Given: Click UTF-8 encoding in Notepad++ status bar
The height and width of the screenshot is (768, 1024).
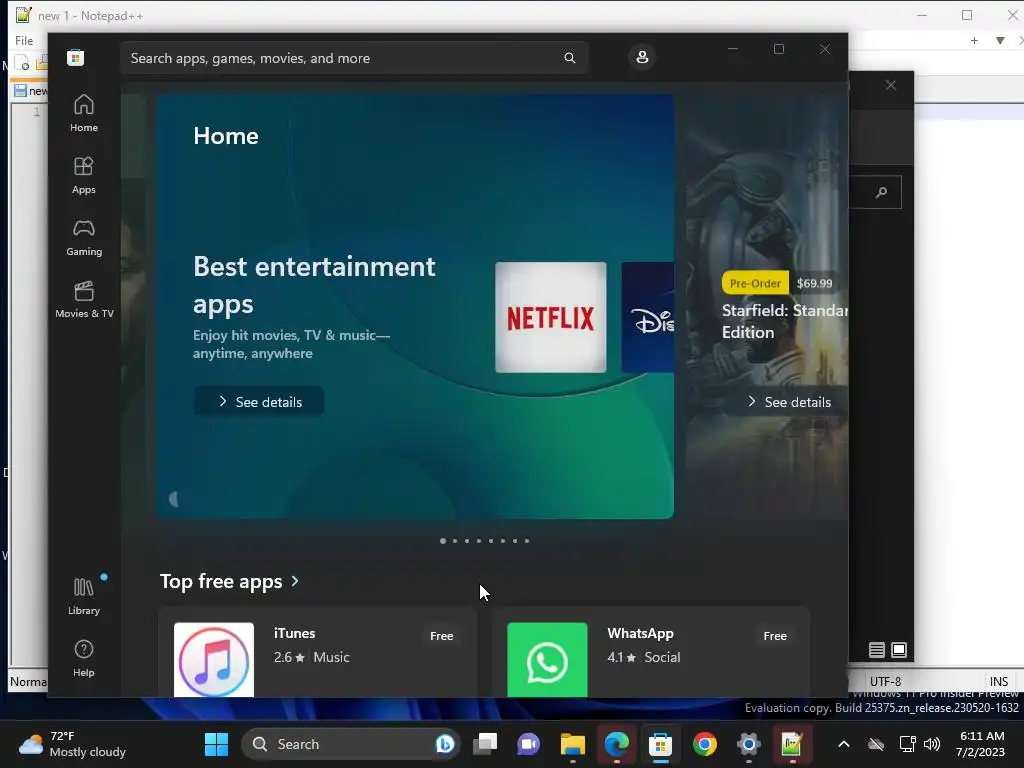Looking at the screenshot, I should [x=885, y=681].
